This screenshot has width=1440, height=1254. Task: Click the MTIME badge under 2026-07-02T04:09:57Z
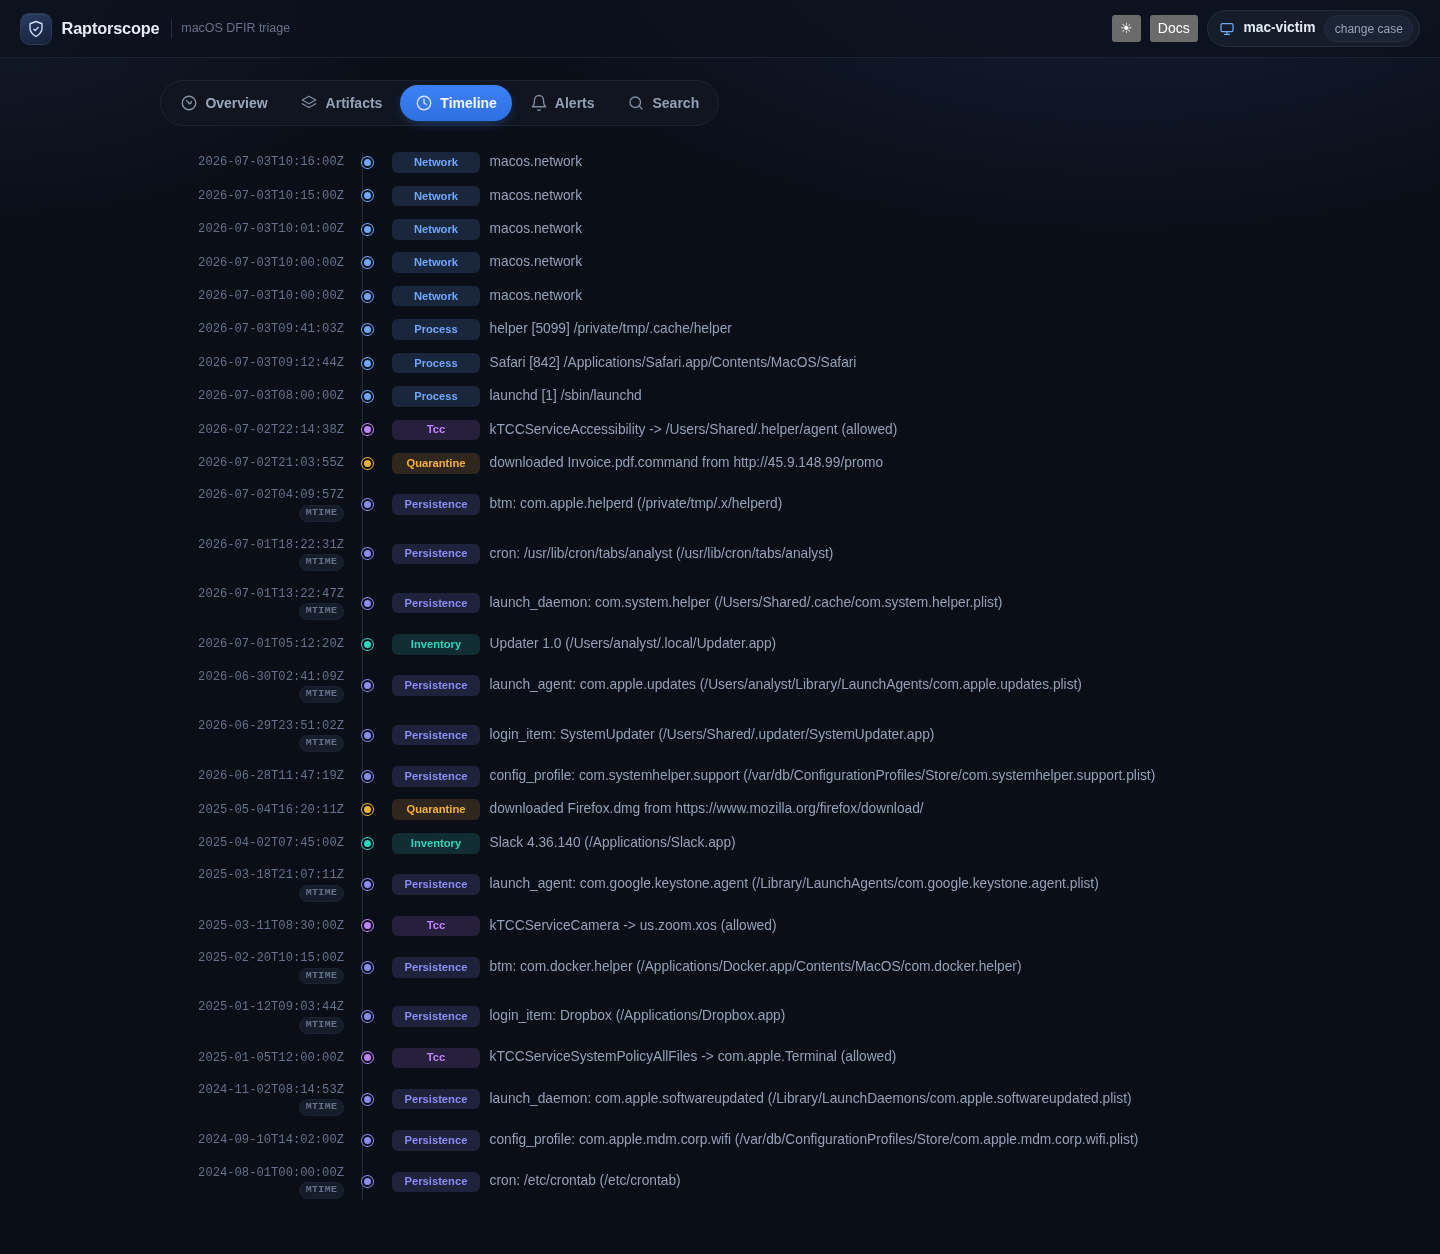[x=321, y=513]
